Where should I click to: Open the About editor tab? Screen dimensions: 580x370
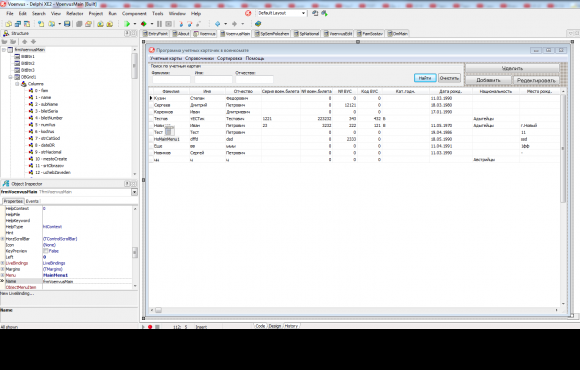pos(181,34)
